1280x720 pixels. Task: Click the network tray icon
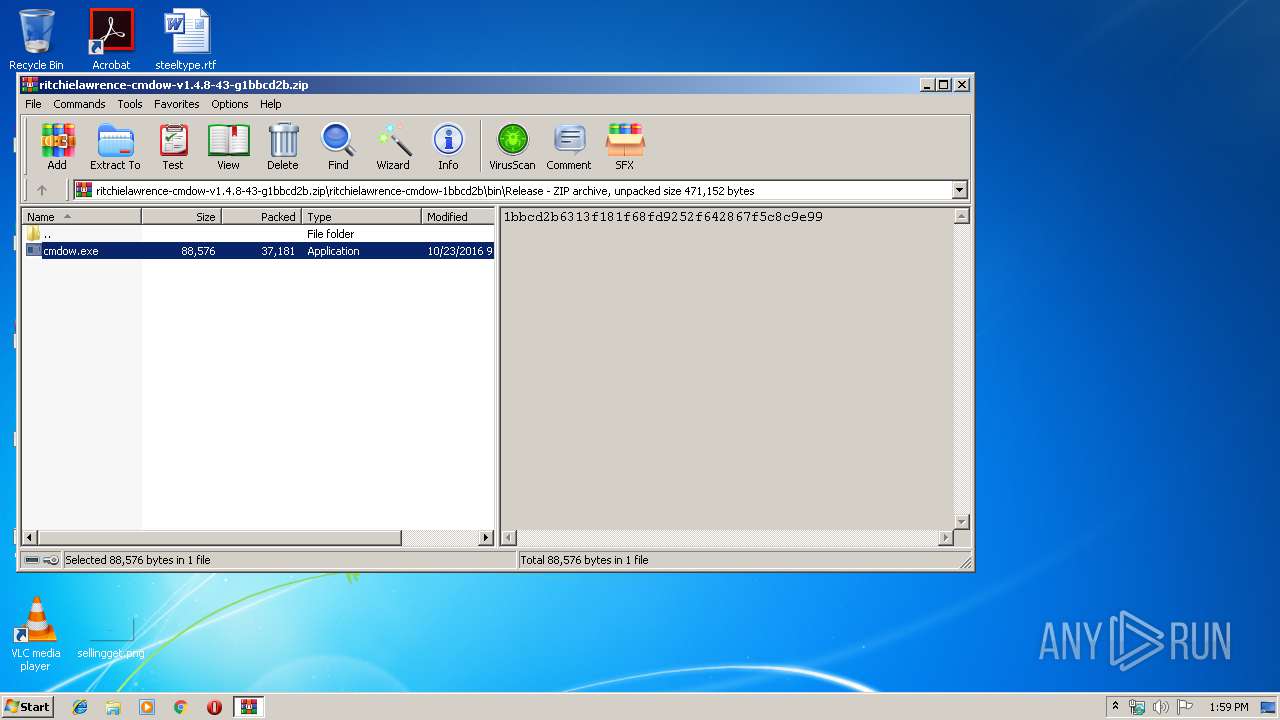click(1137, 707)
